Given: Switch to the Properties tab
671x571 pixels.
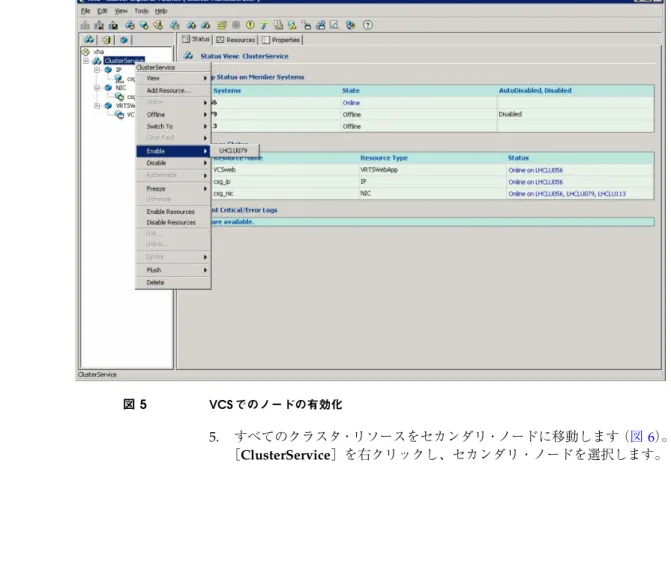Looking at the screenshot, I should (281, 40).
